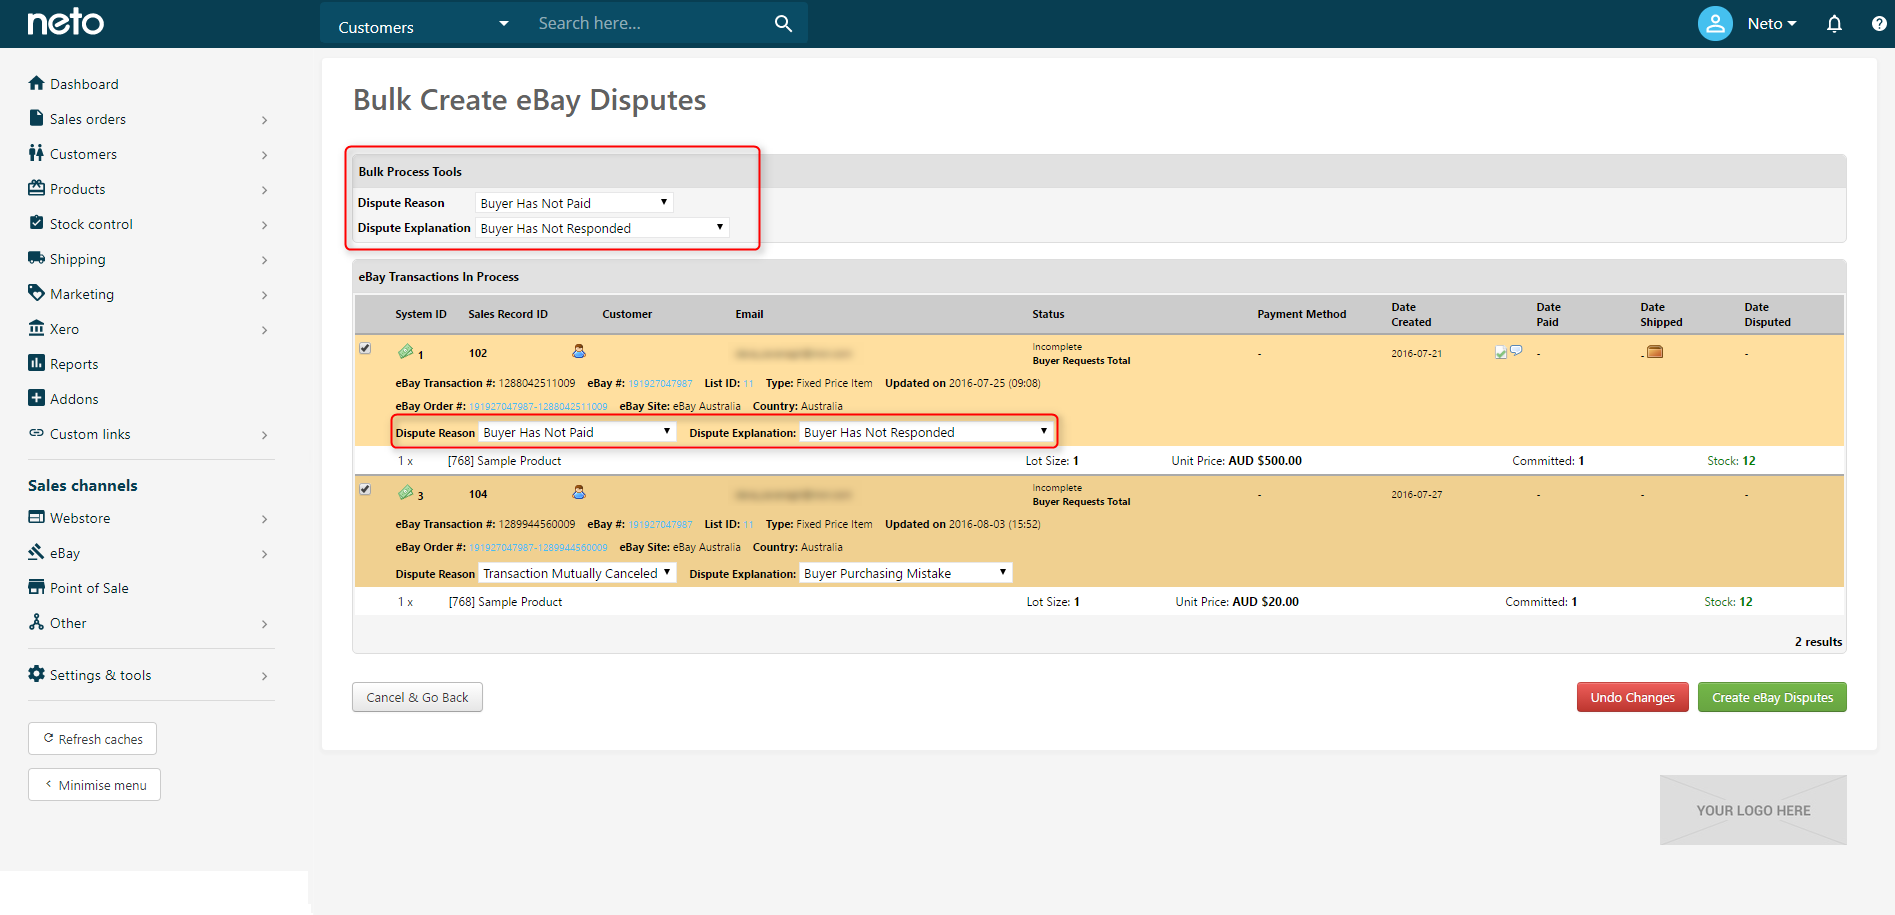This screenshot has width=1895, height=915.
Task: Click the money tag icon for system ID 1
Action: 405,352
